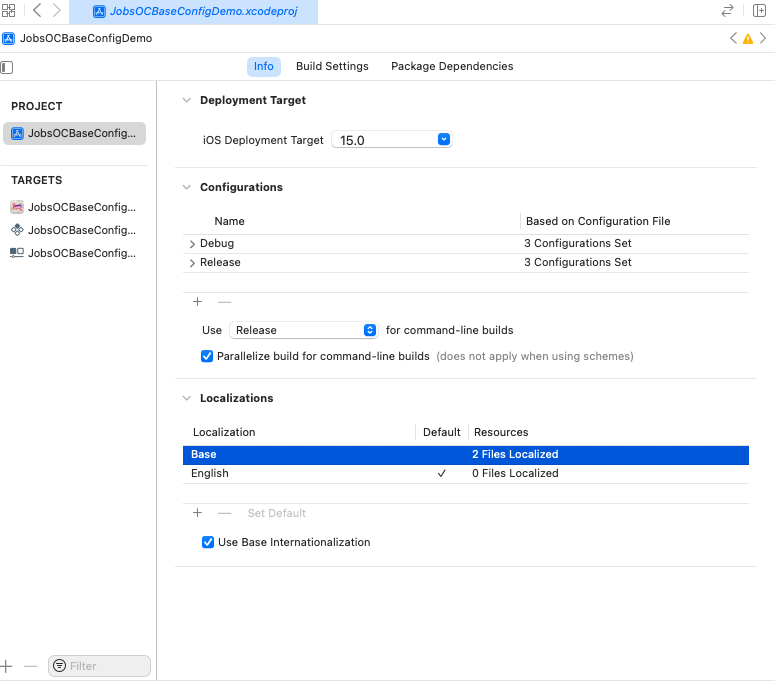This screenshot has width=775, height=686.
Task: Click English's 0 Files Localized cell
Action: pos(515,473)
